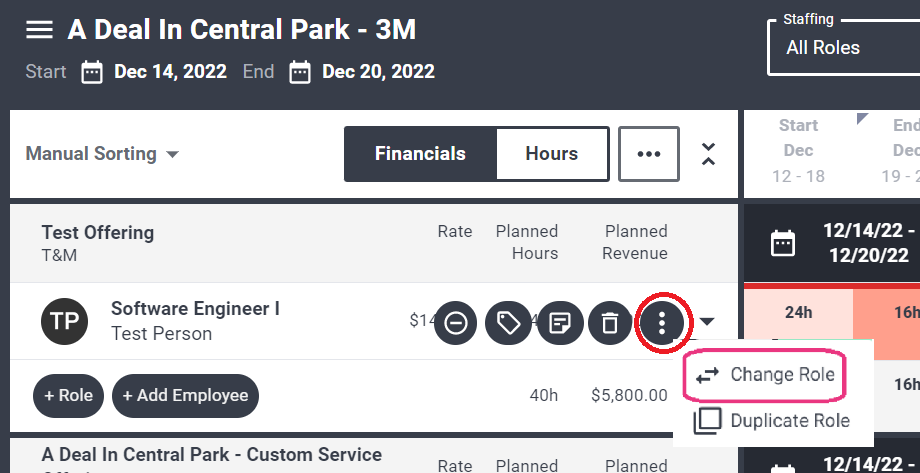Click the calendar icon beside 12/14/22 - 12/20/22
Viewport: 920px width, 473px height.
tap(783, 243)
